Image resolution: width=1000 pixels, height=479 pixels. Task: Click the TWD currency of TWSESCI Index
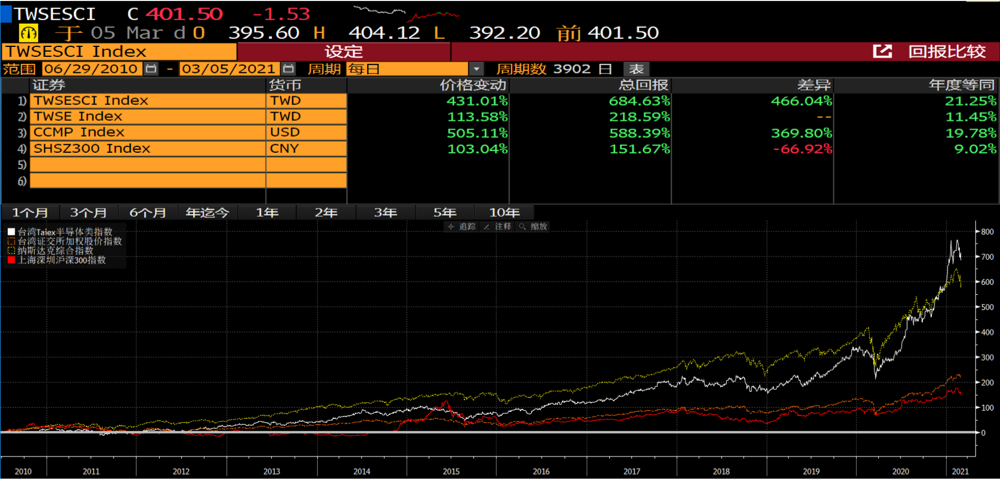pos(307,101)
